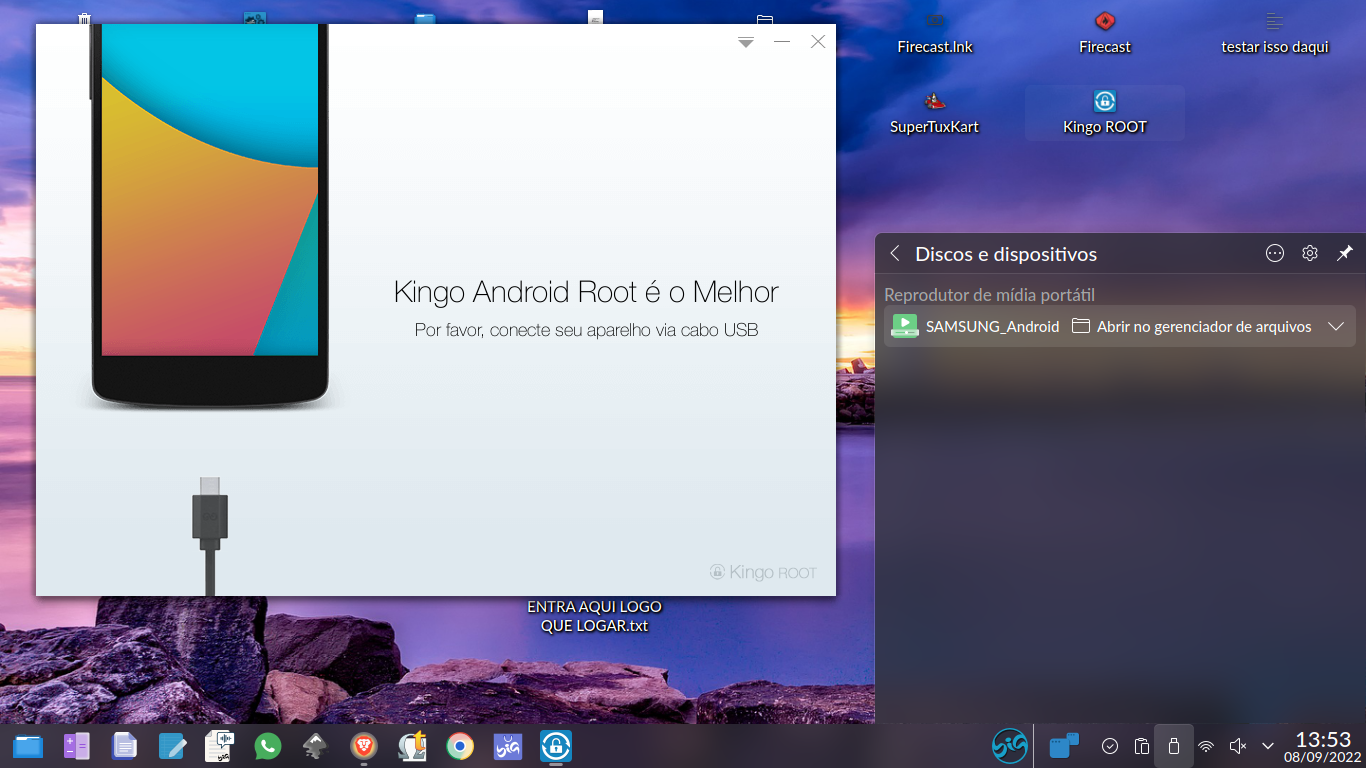The height and width of the screenshot is (768, 1366).
Task: Switch to the Kingo ROOT taskbar entry
Action: [556, 746]
